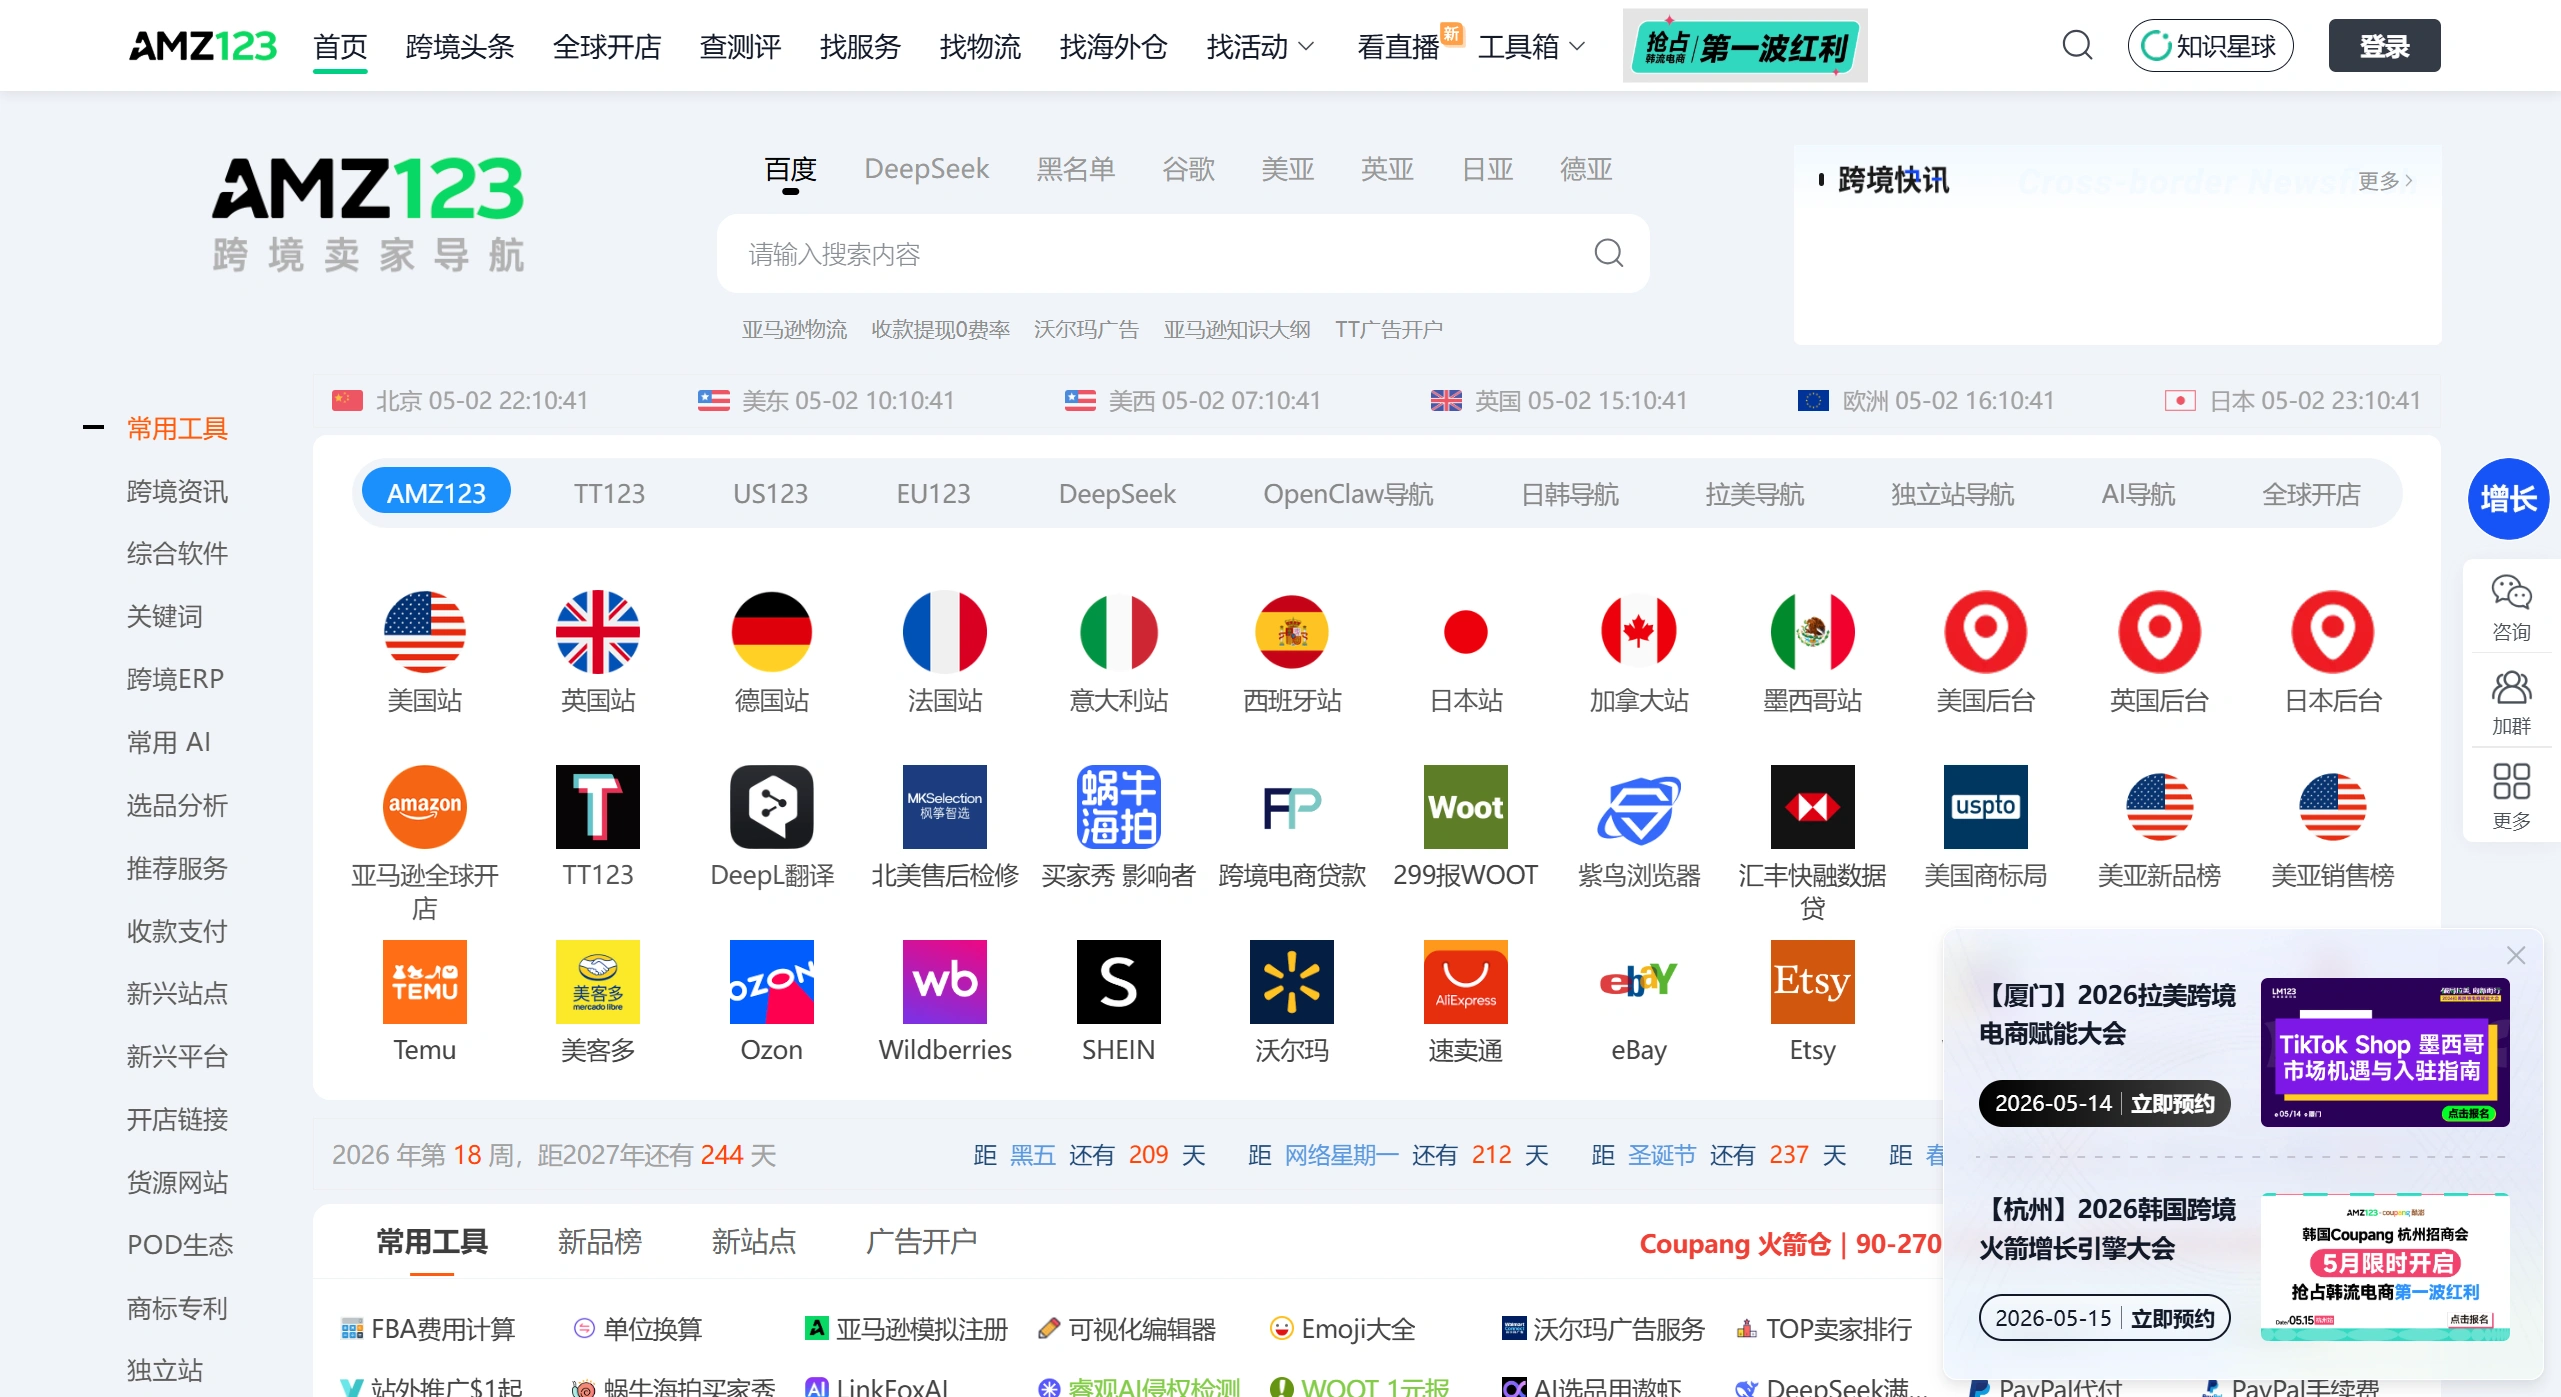Image resolution: width=2561 pixels, height=1397 pixels.
Task: Switch to the 广告开户 tab
Action: pyautogui.click(x=921, y=1241)
